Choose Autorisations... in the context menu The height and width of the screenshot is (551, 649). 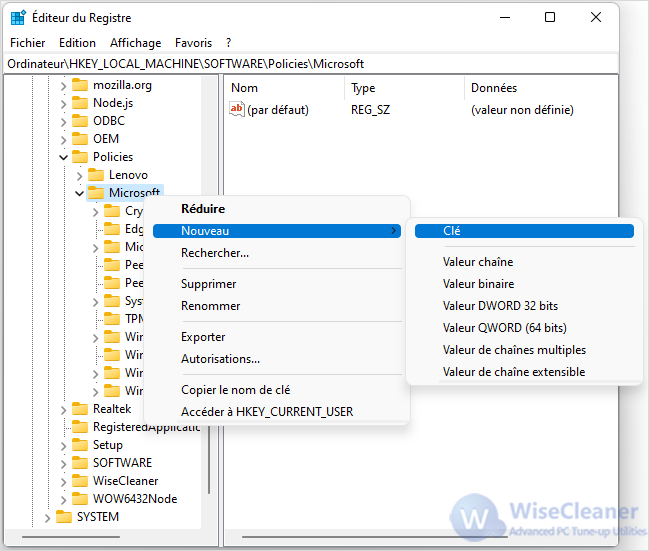pyautogui.click(x=277, y=359)
